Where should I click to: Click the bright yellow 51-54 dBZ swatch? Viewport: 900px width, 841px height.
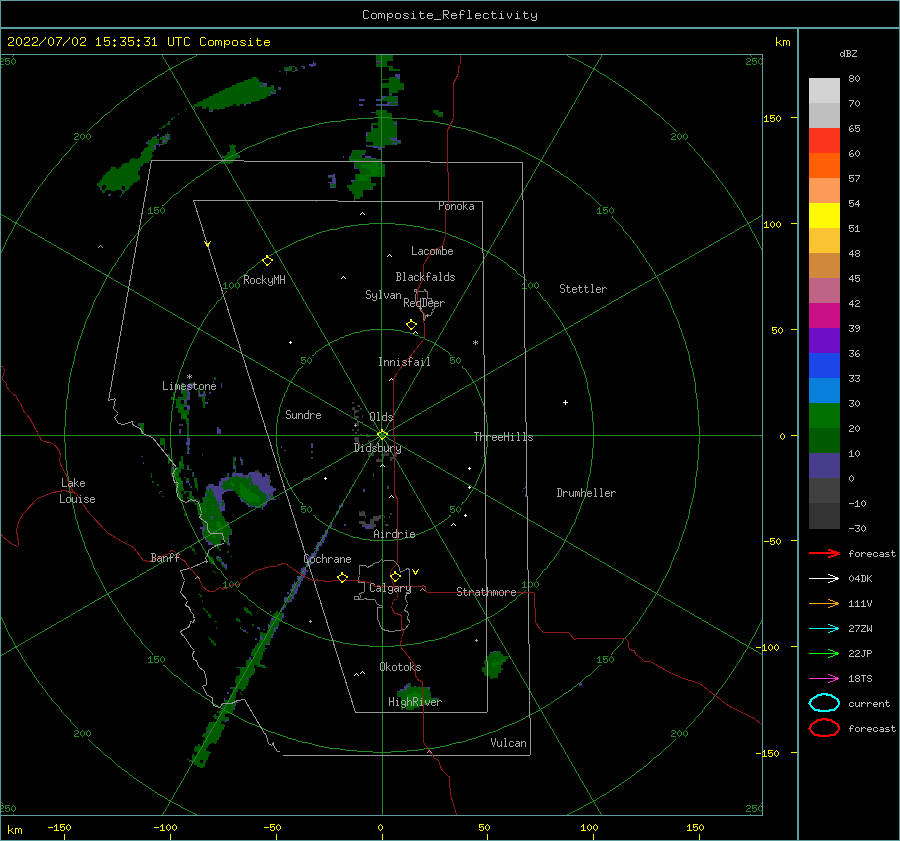(x=824, y=215)
